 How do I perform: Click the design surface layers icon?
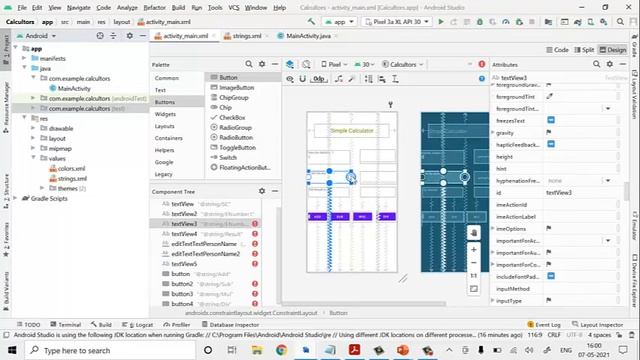(290, 64)
